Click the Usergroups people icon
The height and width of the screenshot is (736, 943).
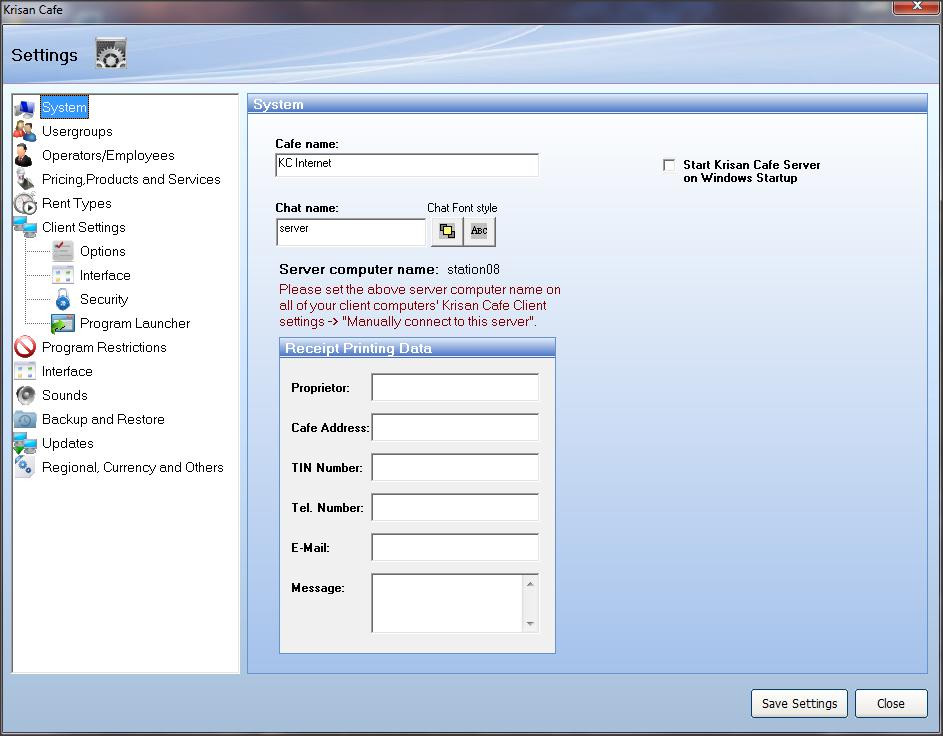[25, 132]
